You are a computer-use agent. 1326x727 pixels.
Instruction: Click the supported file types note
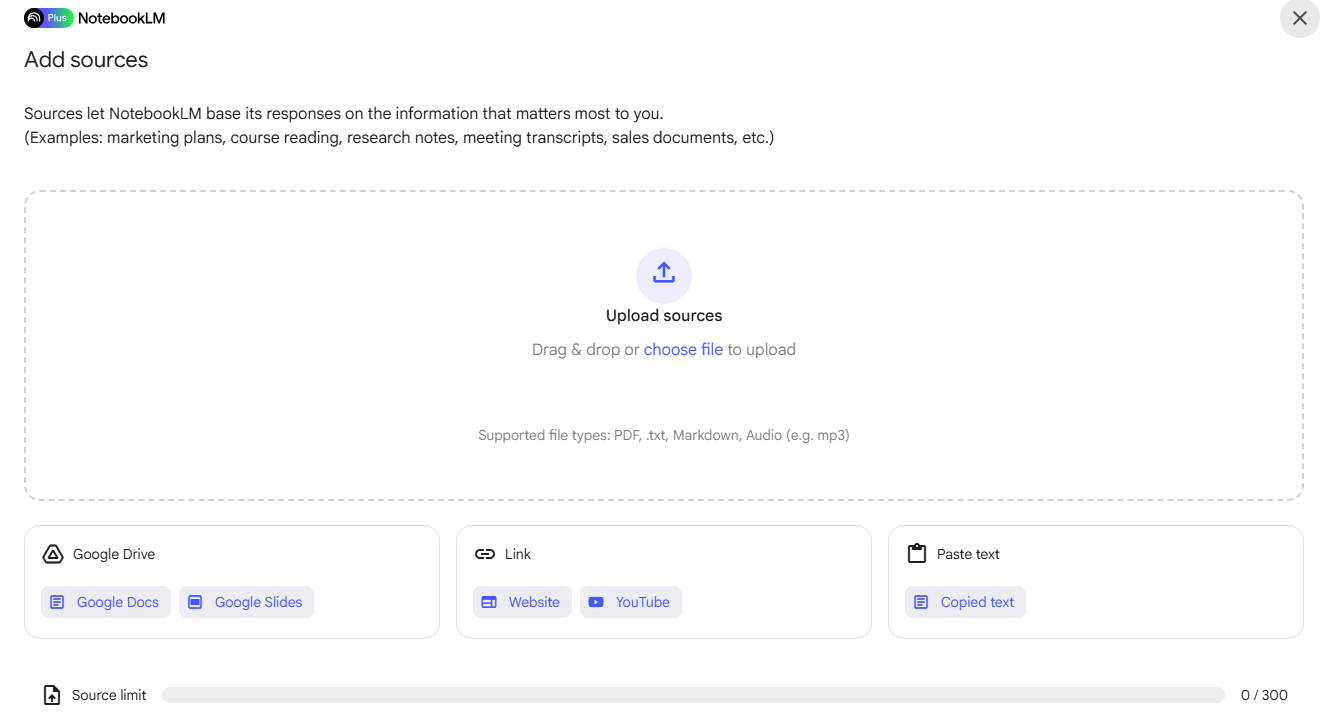click(664, 435)
